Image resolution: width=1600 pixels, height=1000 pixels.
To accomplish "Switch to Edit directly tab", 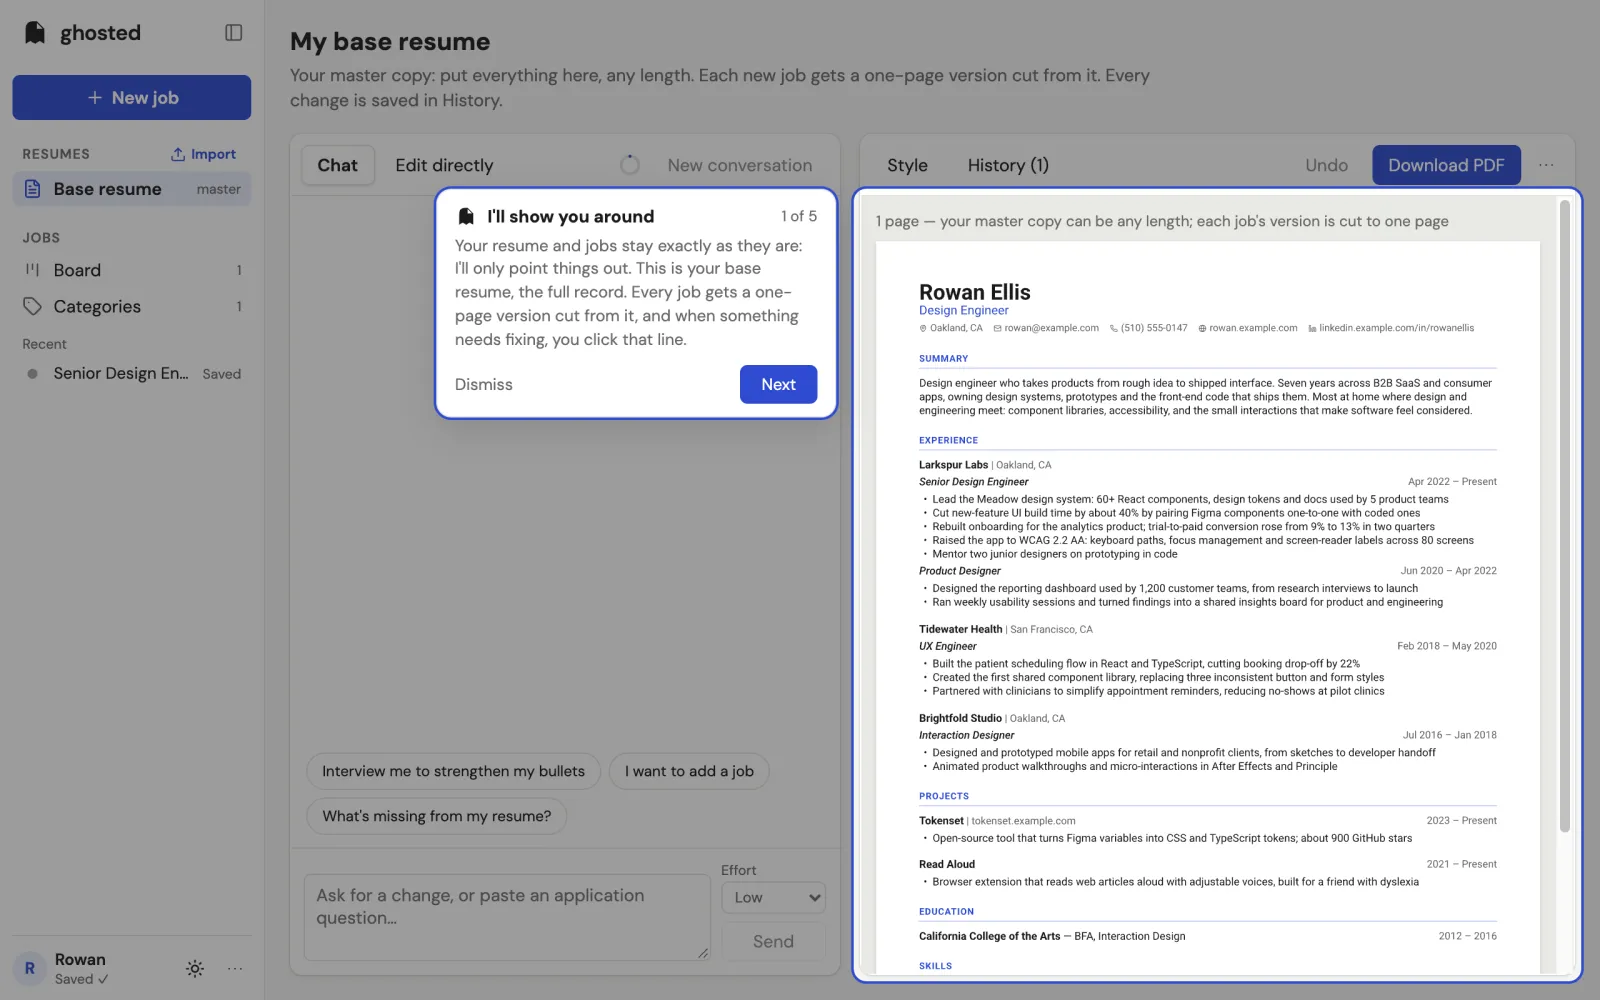I will [444, 165].
